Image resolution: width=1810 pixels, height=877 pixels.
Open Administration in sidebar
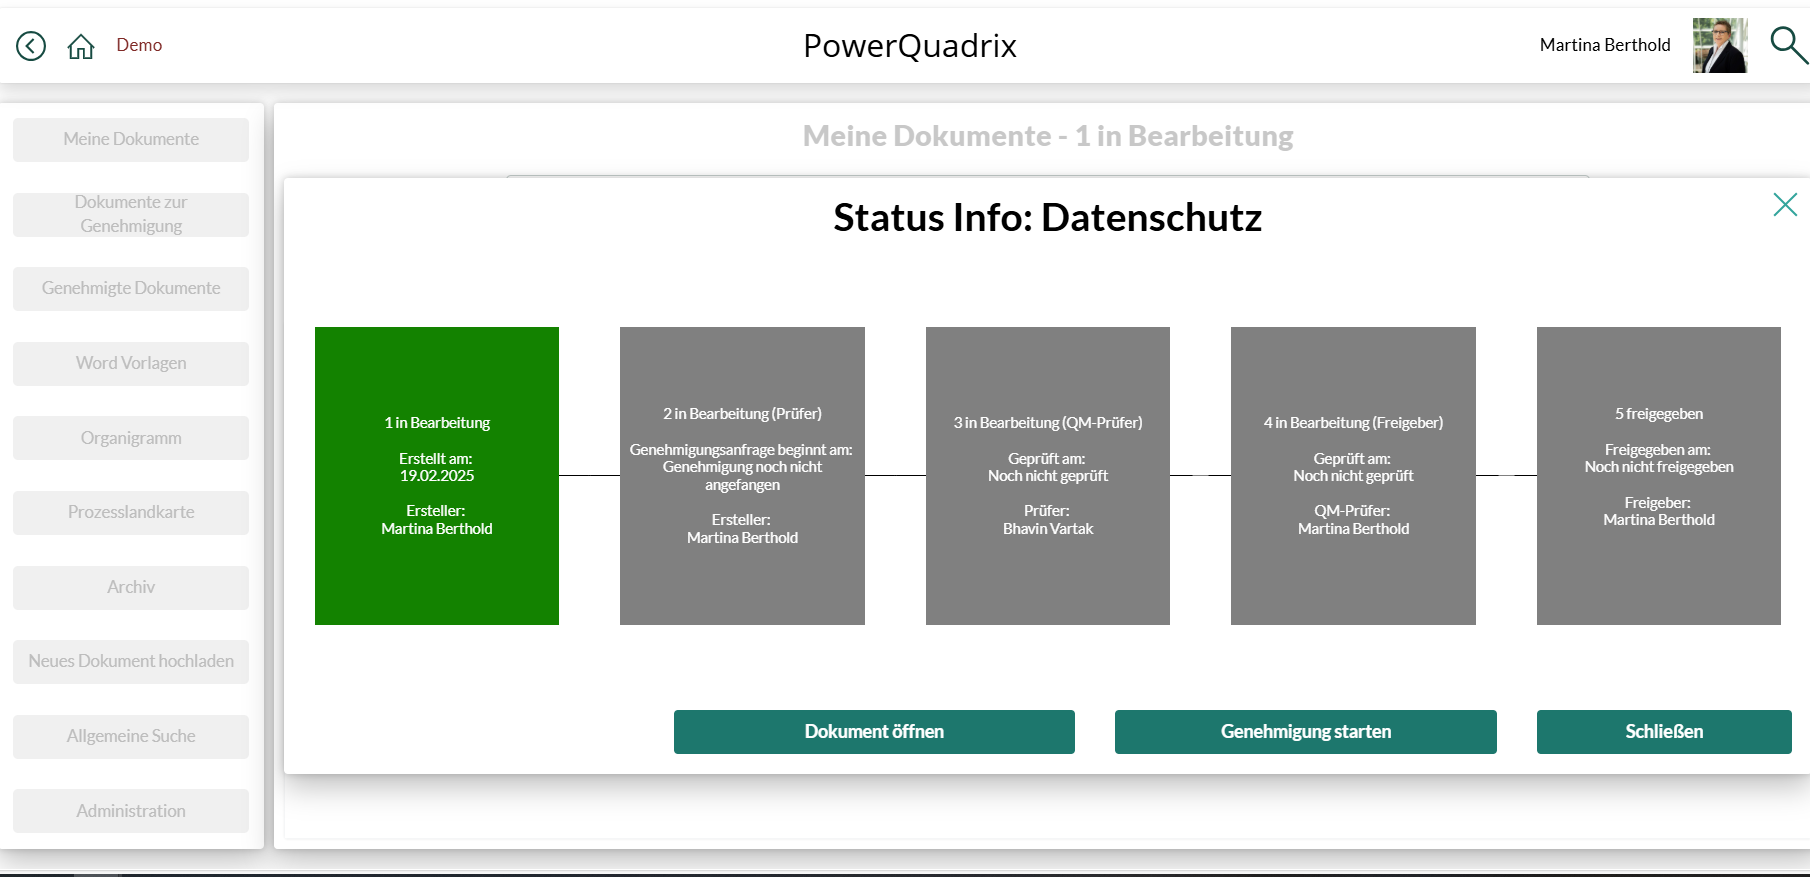click(131, 811)
